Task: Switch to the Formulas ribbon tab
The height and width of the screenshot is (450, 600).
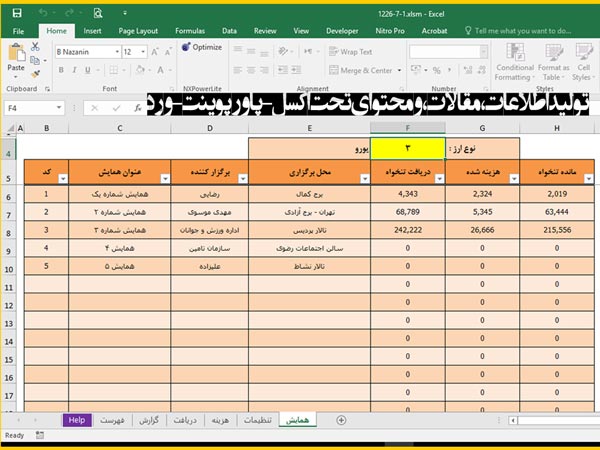Action: pos(190,31)
